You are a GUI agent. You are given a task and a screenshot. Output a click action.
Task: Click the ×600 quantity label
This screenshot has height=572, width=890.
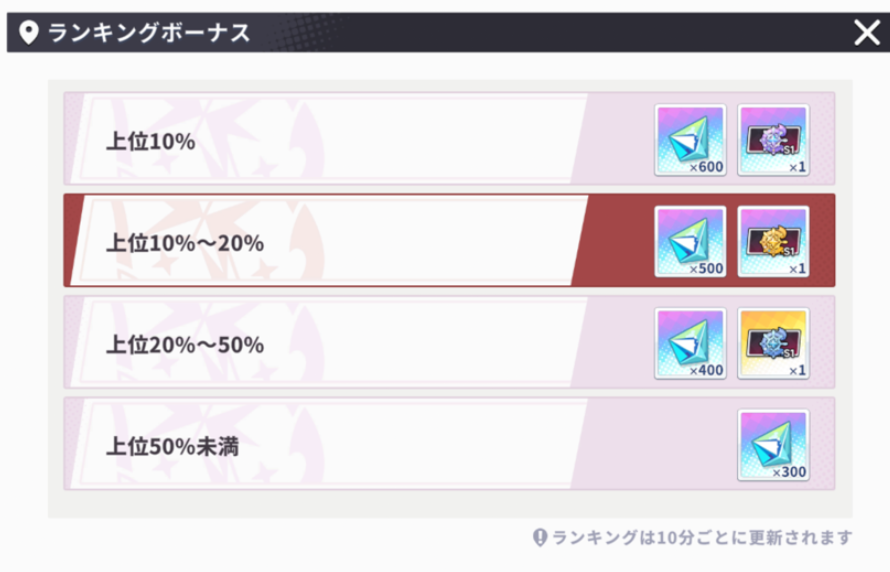(705, 167)
